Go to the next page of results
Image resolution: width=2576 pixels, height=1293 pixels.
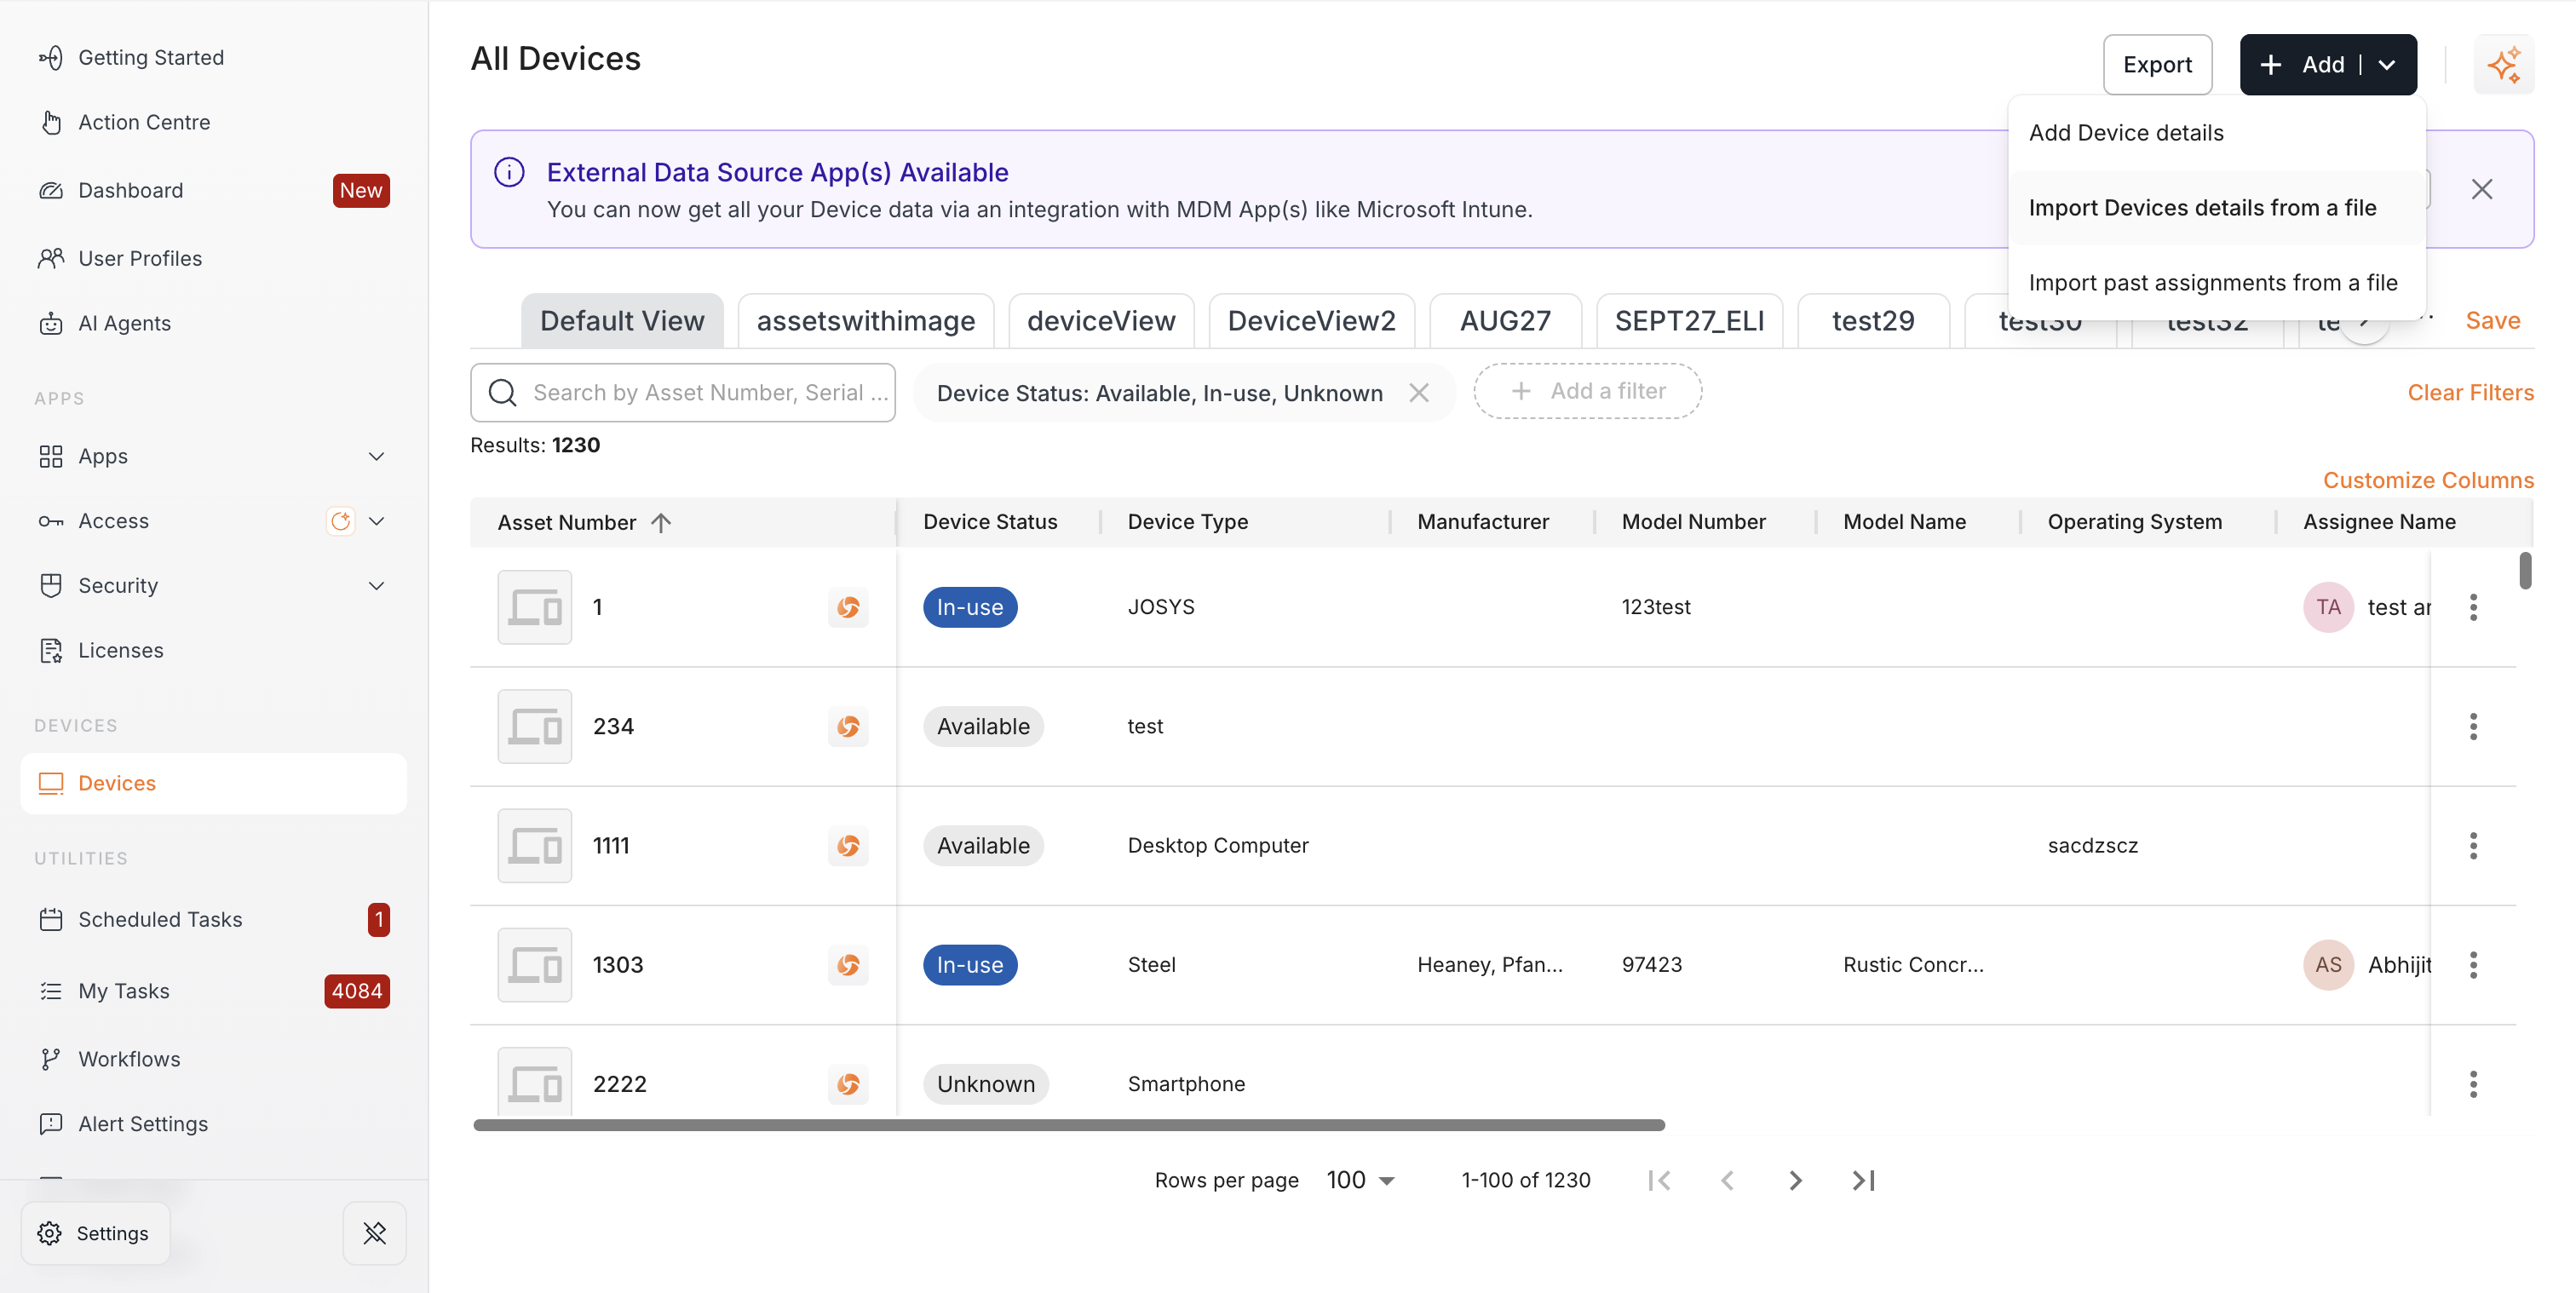pyautogui.click(x=1795, y=1180)
